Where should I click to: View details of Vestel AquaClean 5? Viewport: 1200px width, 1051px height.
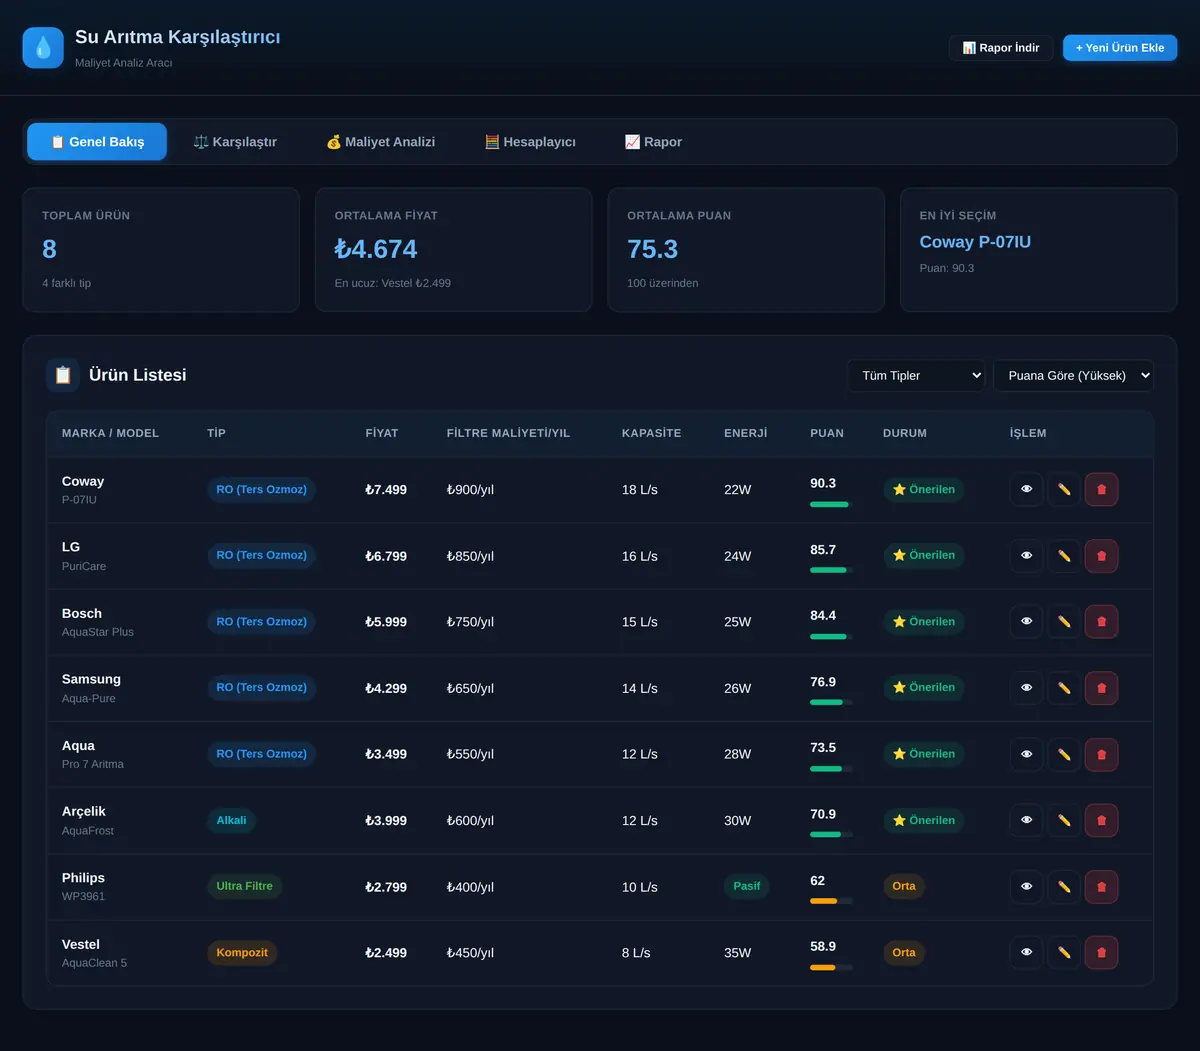(1026, 953)
